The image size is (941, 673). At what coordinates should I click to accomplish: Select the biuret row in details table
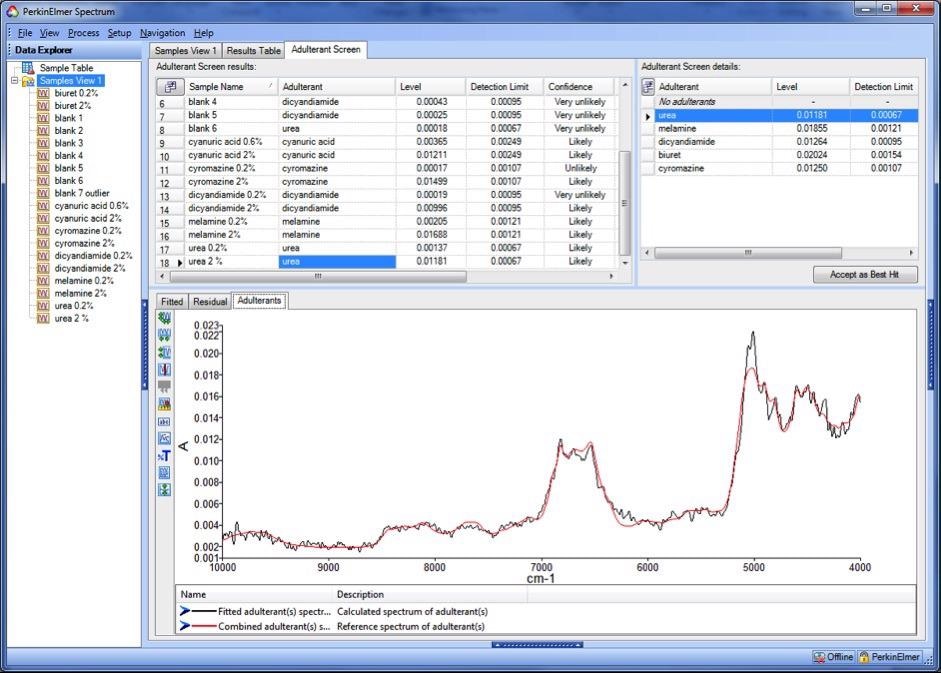(780, 155)
